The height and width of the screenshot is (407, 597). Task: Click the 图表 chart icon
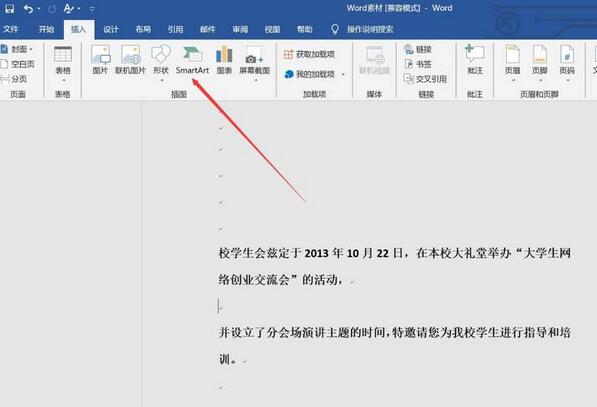(x=224, y=60)
